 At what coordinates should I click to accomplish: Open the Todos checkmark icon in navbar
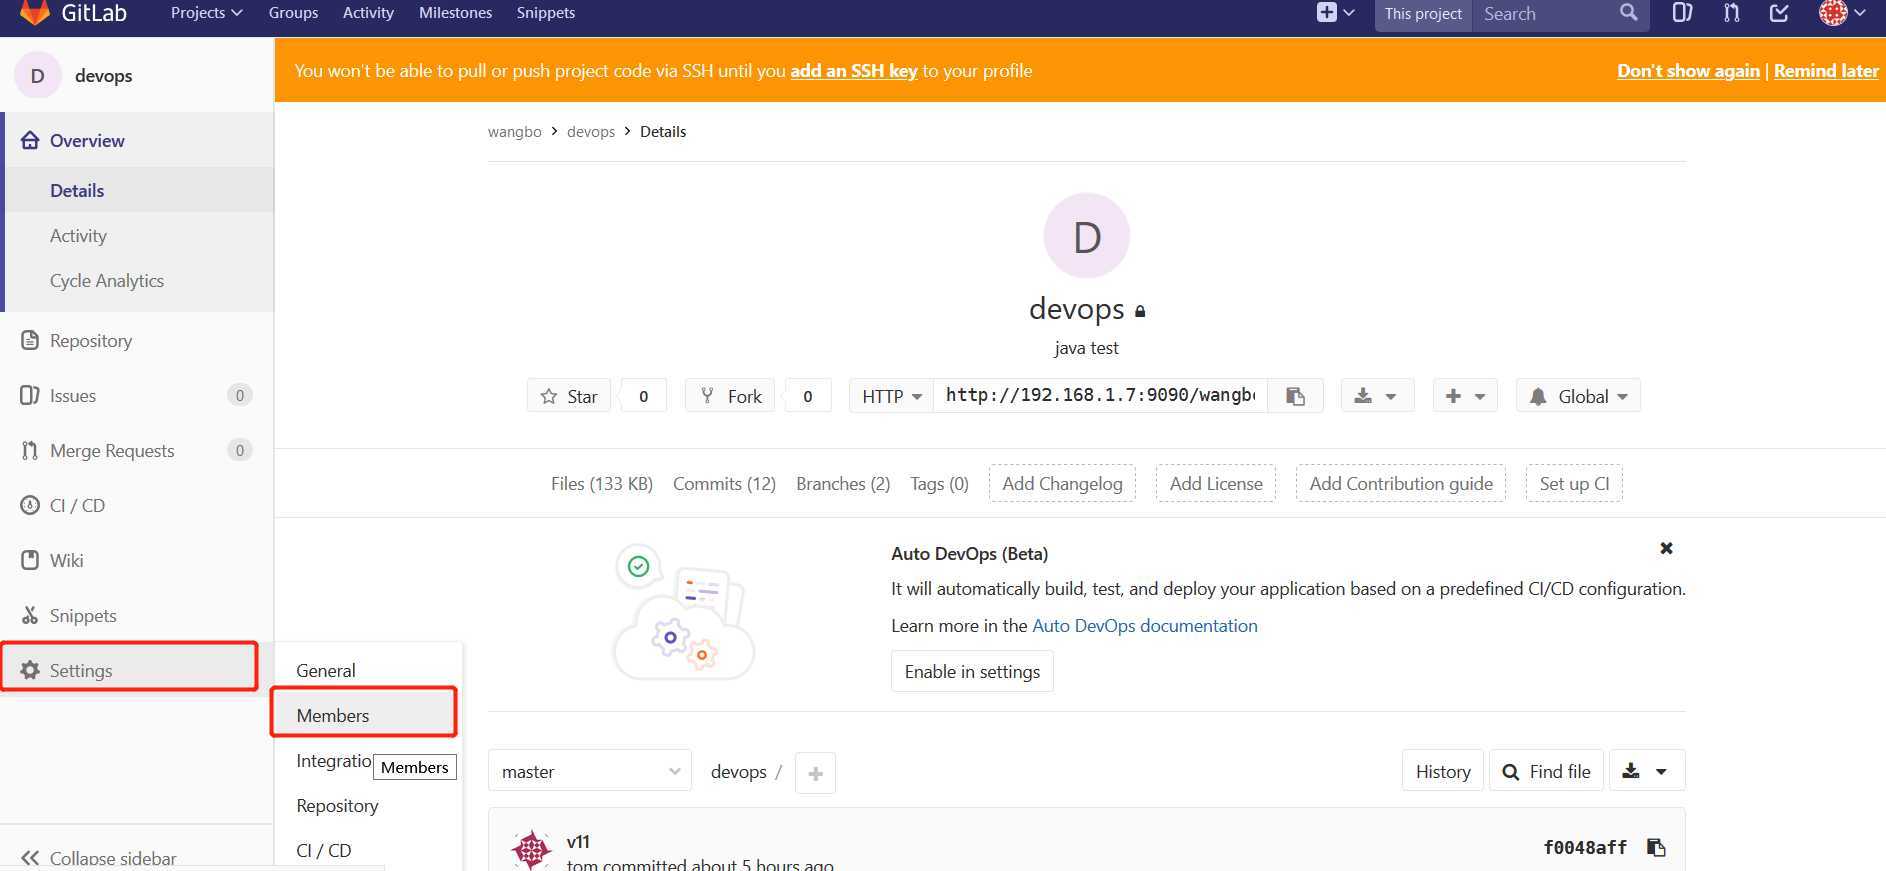coord(1779,13)
